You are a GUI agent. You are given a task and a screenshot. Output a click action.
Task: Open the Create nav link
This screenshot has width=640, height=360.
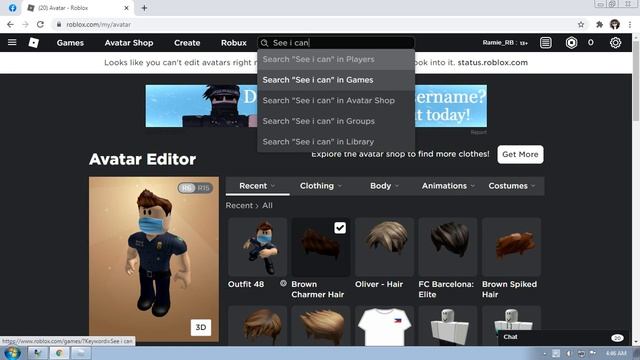tap(187, 43)
